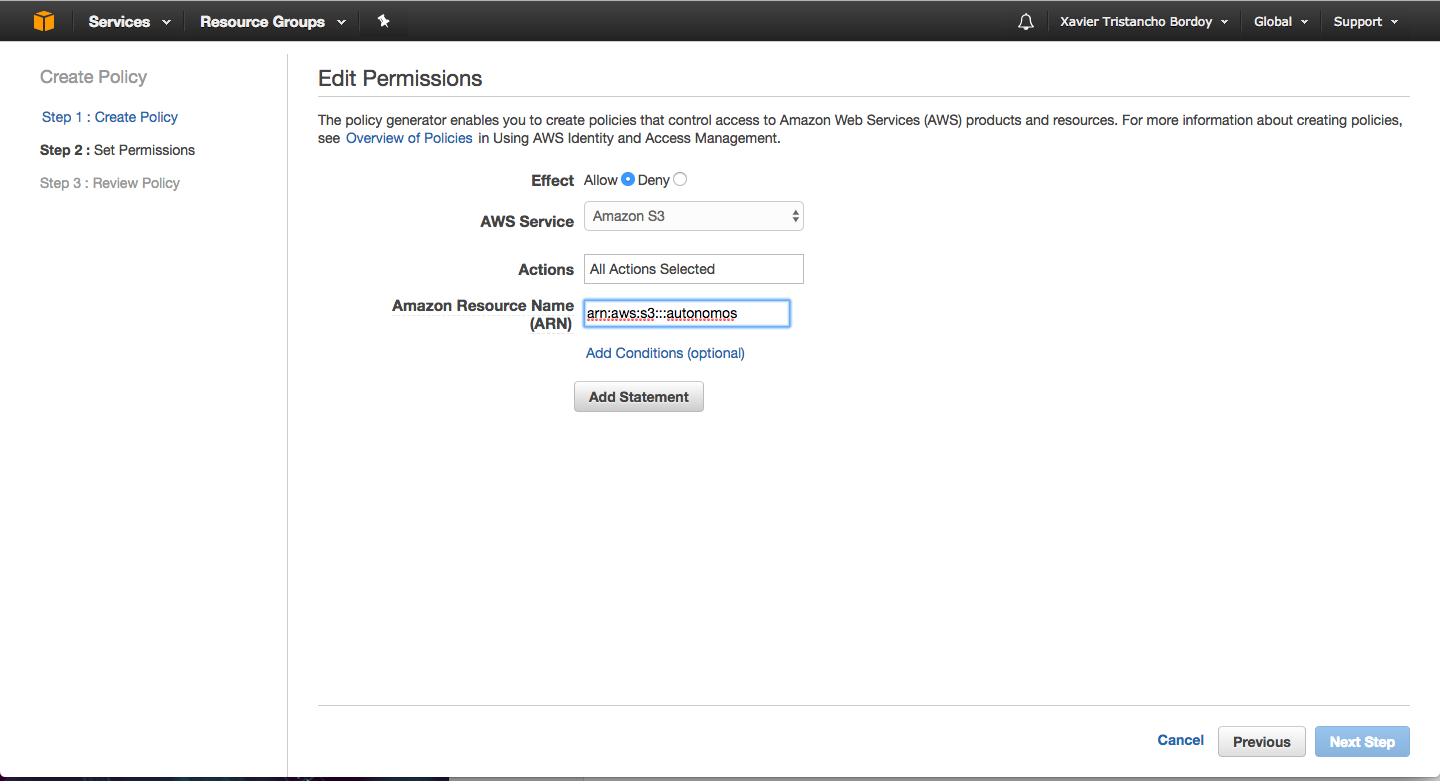Screen dimensions: 1440x781
Task: Open the Resource Groups menu
Action: [x=273, y=21]
